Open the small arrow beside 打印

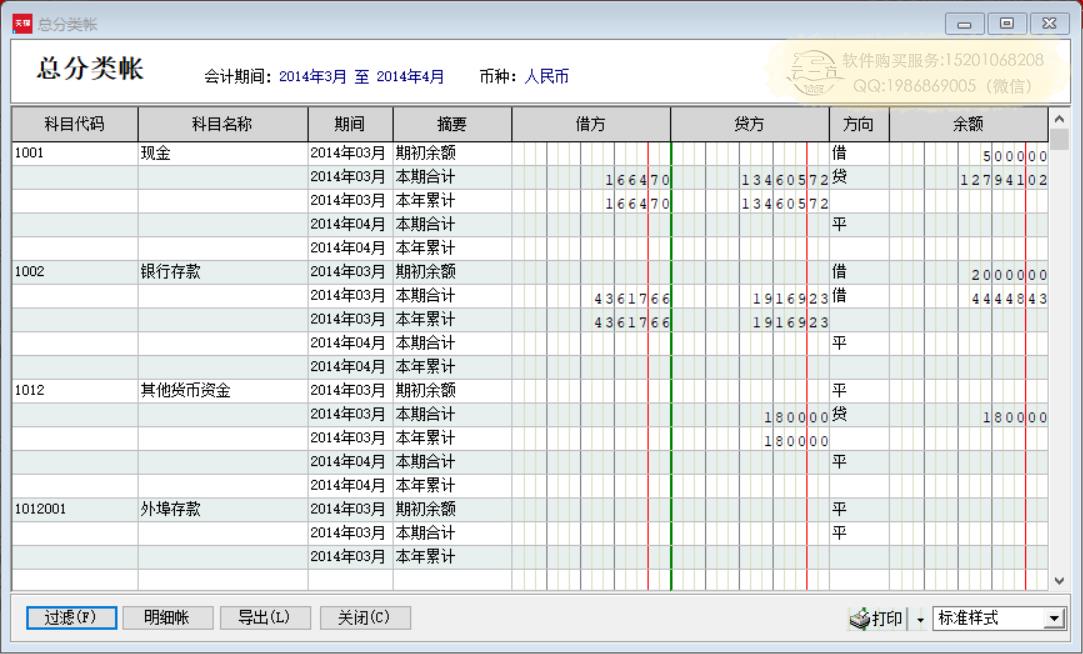click(x=919, y=619)
